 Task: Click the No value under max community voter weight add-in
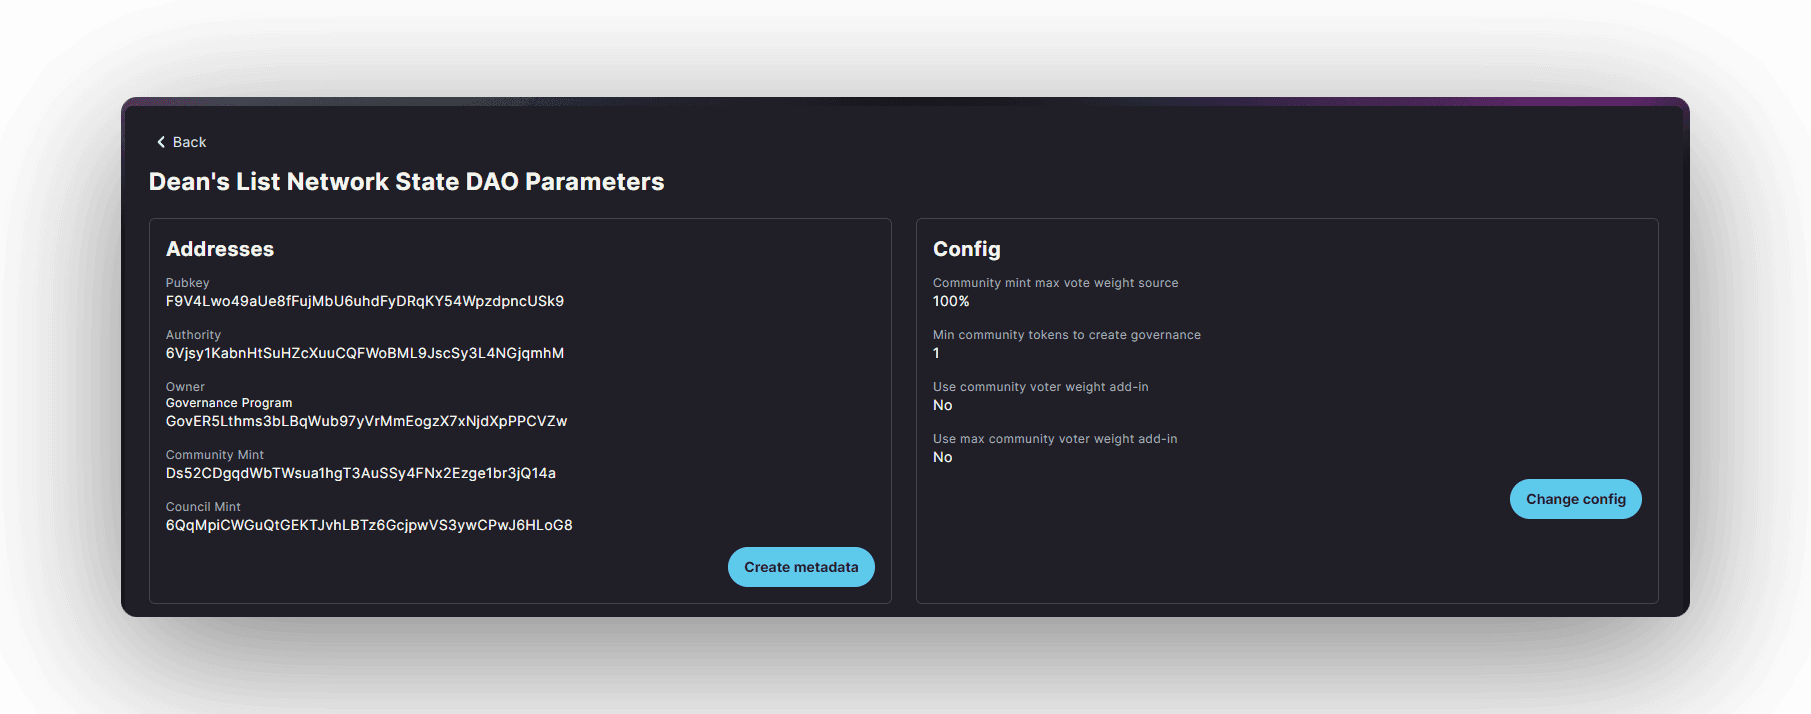tap(942, 457)
